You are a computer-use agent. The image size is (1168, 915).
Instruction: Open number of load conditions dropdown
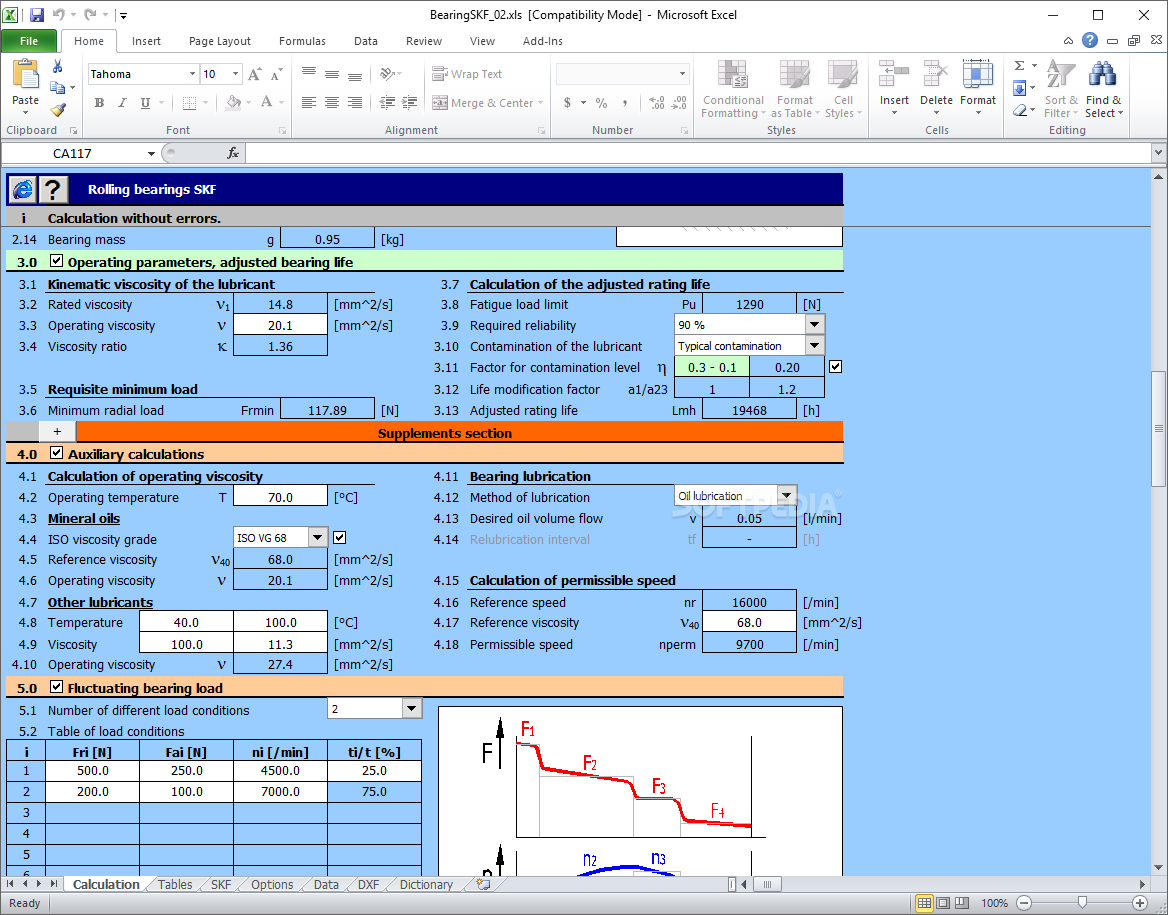tap(412, 708)
